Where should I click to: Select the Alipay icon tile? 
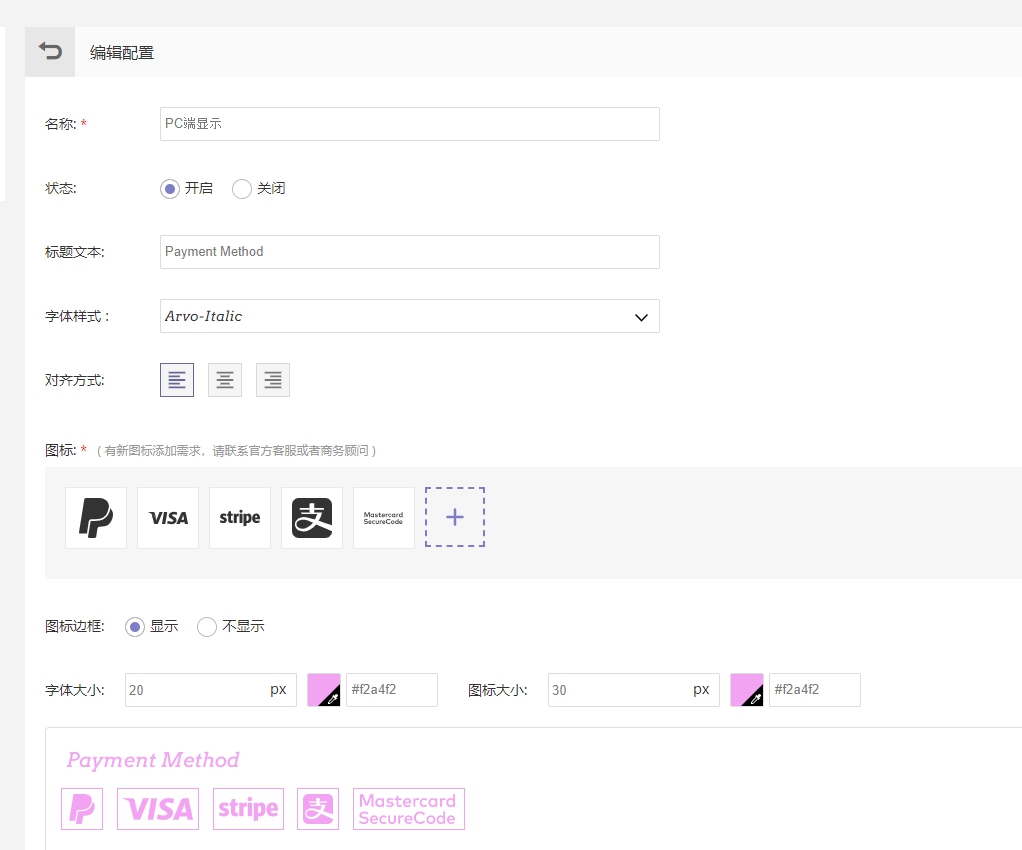coord(312,518)
